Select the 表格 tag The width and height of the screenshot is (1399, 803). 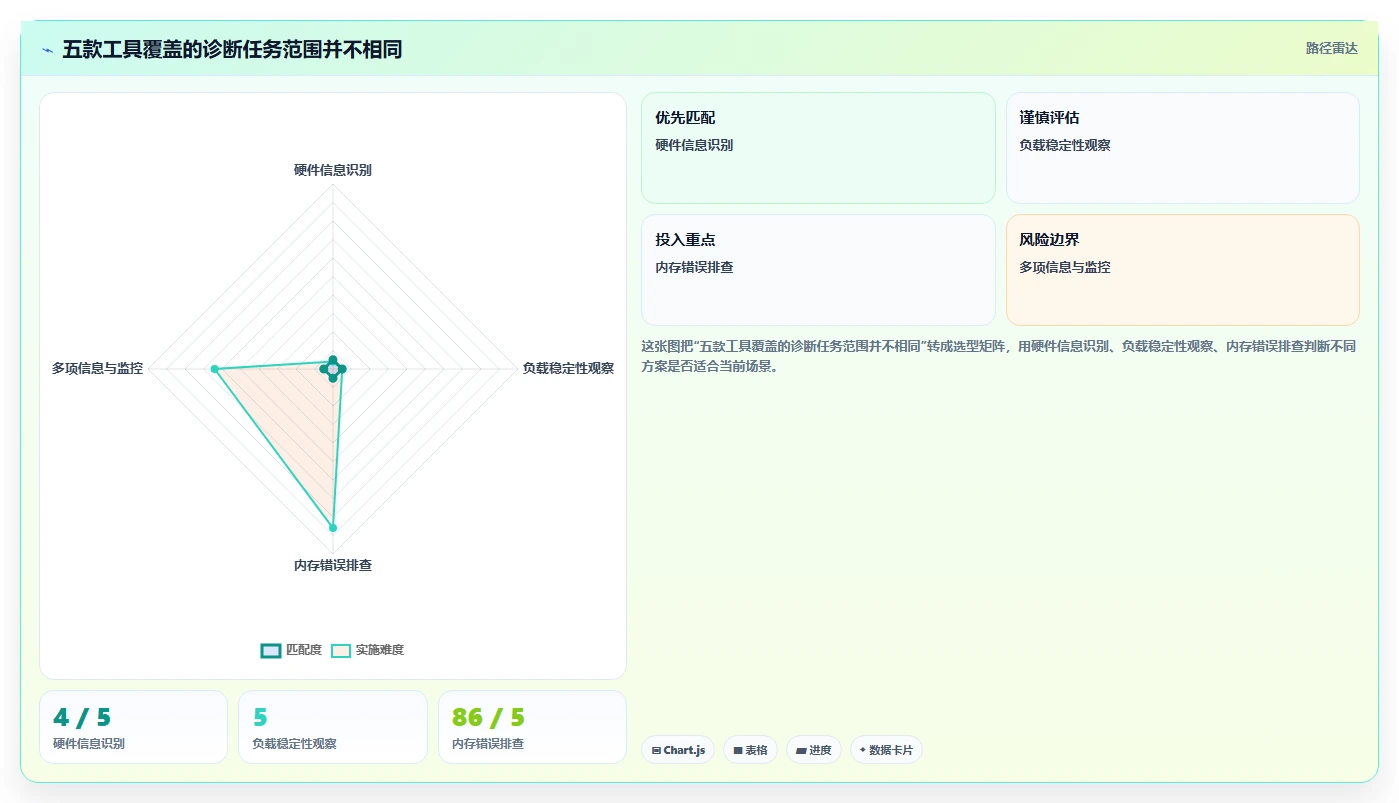point(750,750)
